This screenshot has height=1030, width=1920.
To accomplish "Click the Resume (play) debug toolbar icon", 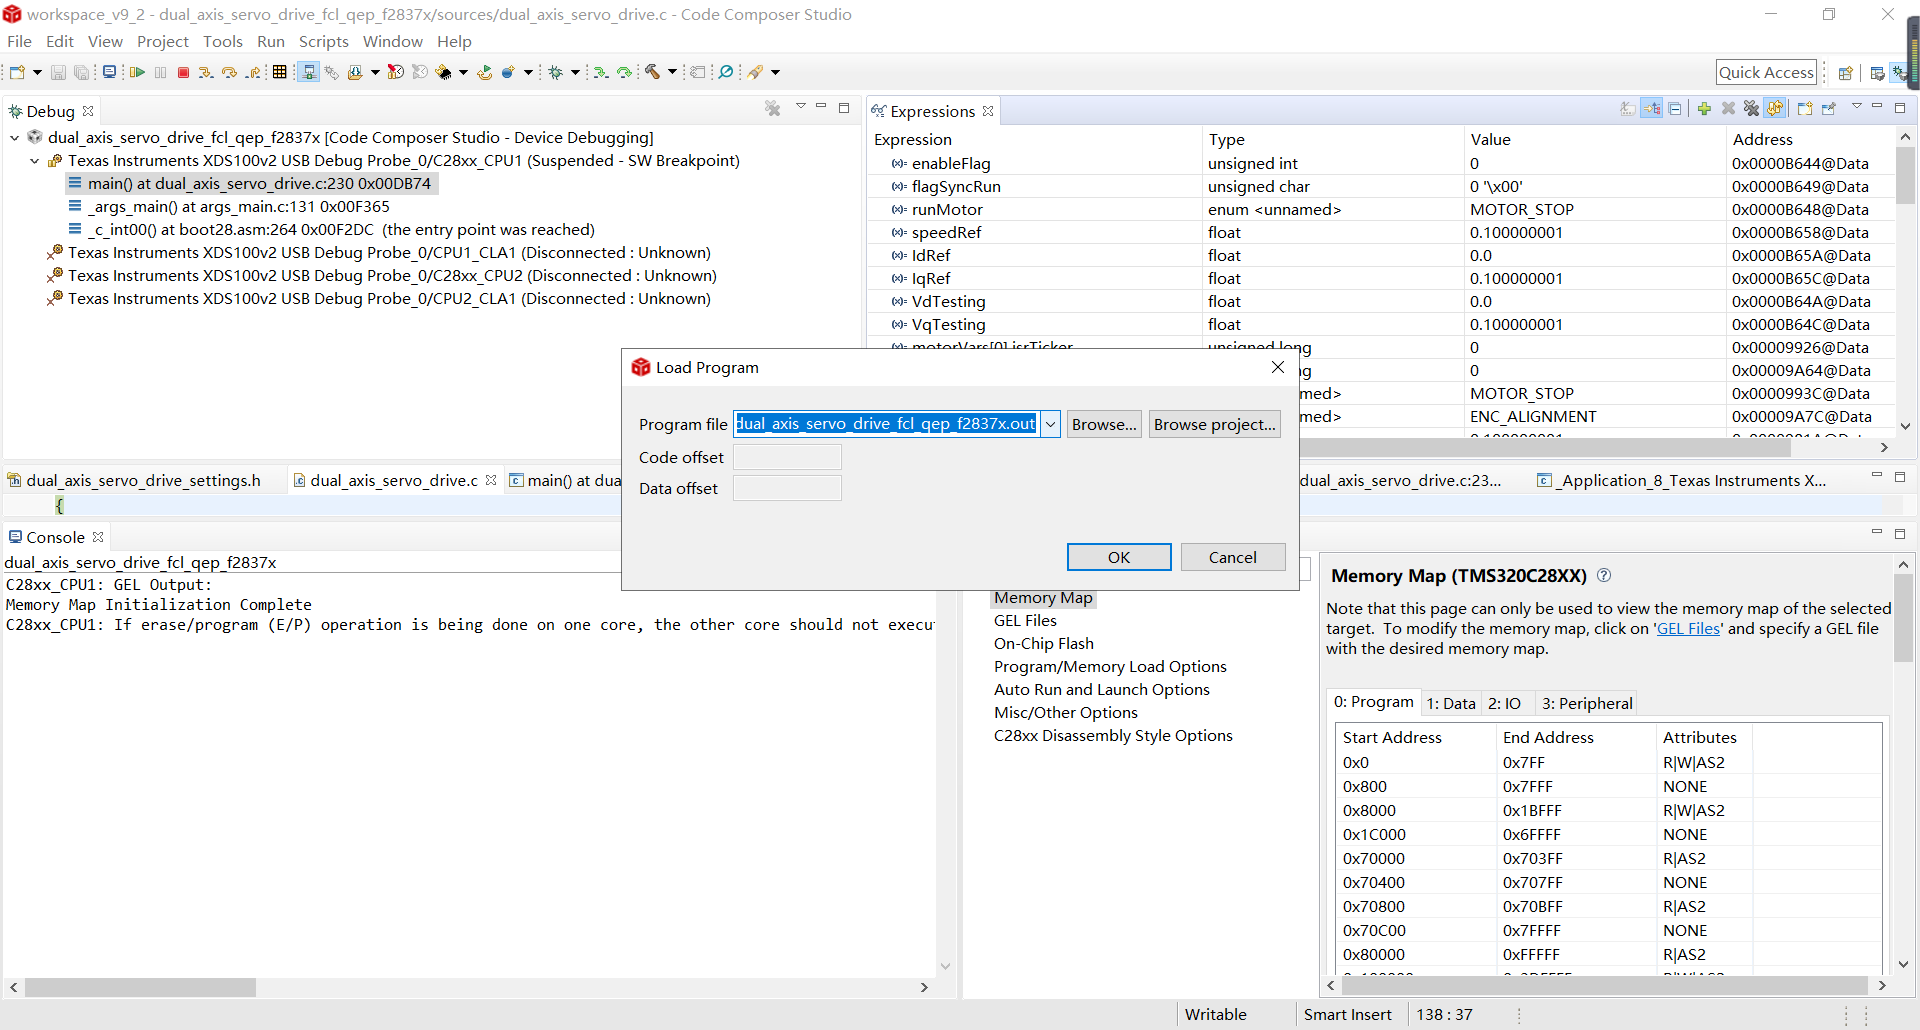I will tap(137, 72).
